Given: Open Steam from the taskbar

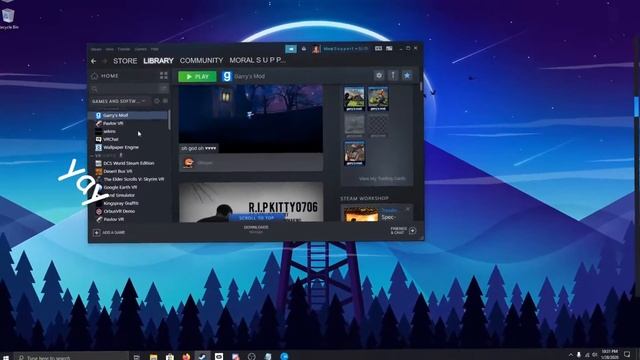Looking at the screenshot, I should point(202,356).
